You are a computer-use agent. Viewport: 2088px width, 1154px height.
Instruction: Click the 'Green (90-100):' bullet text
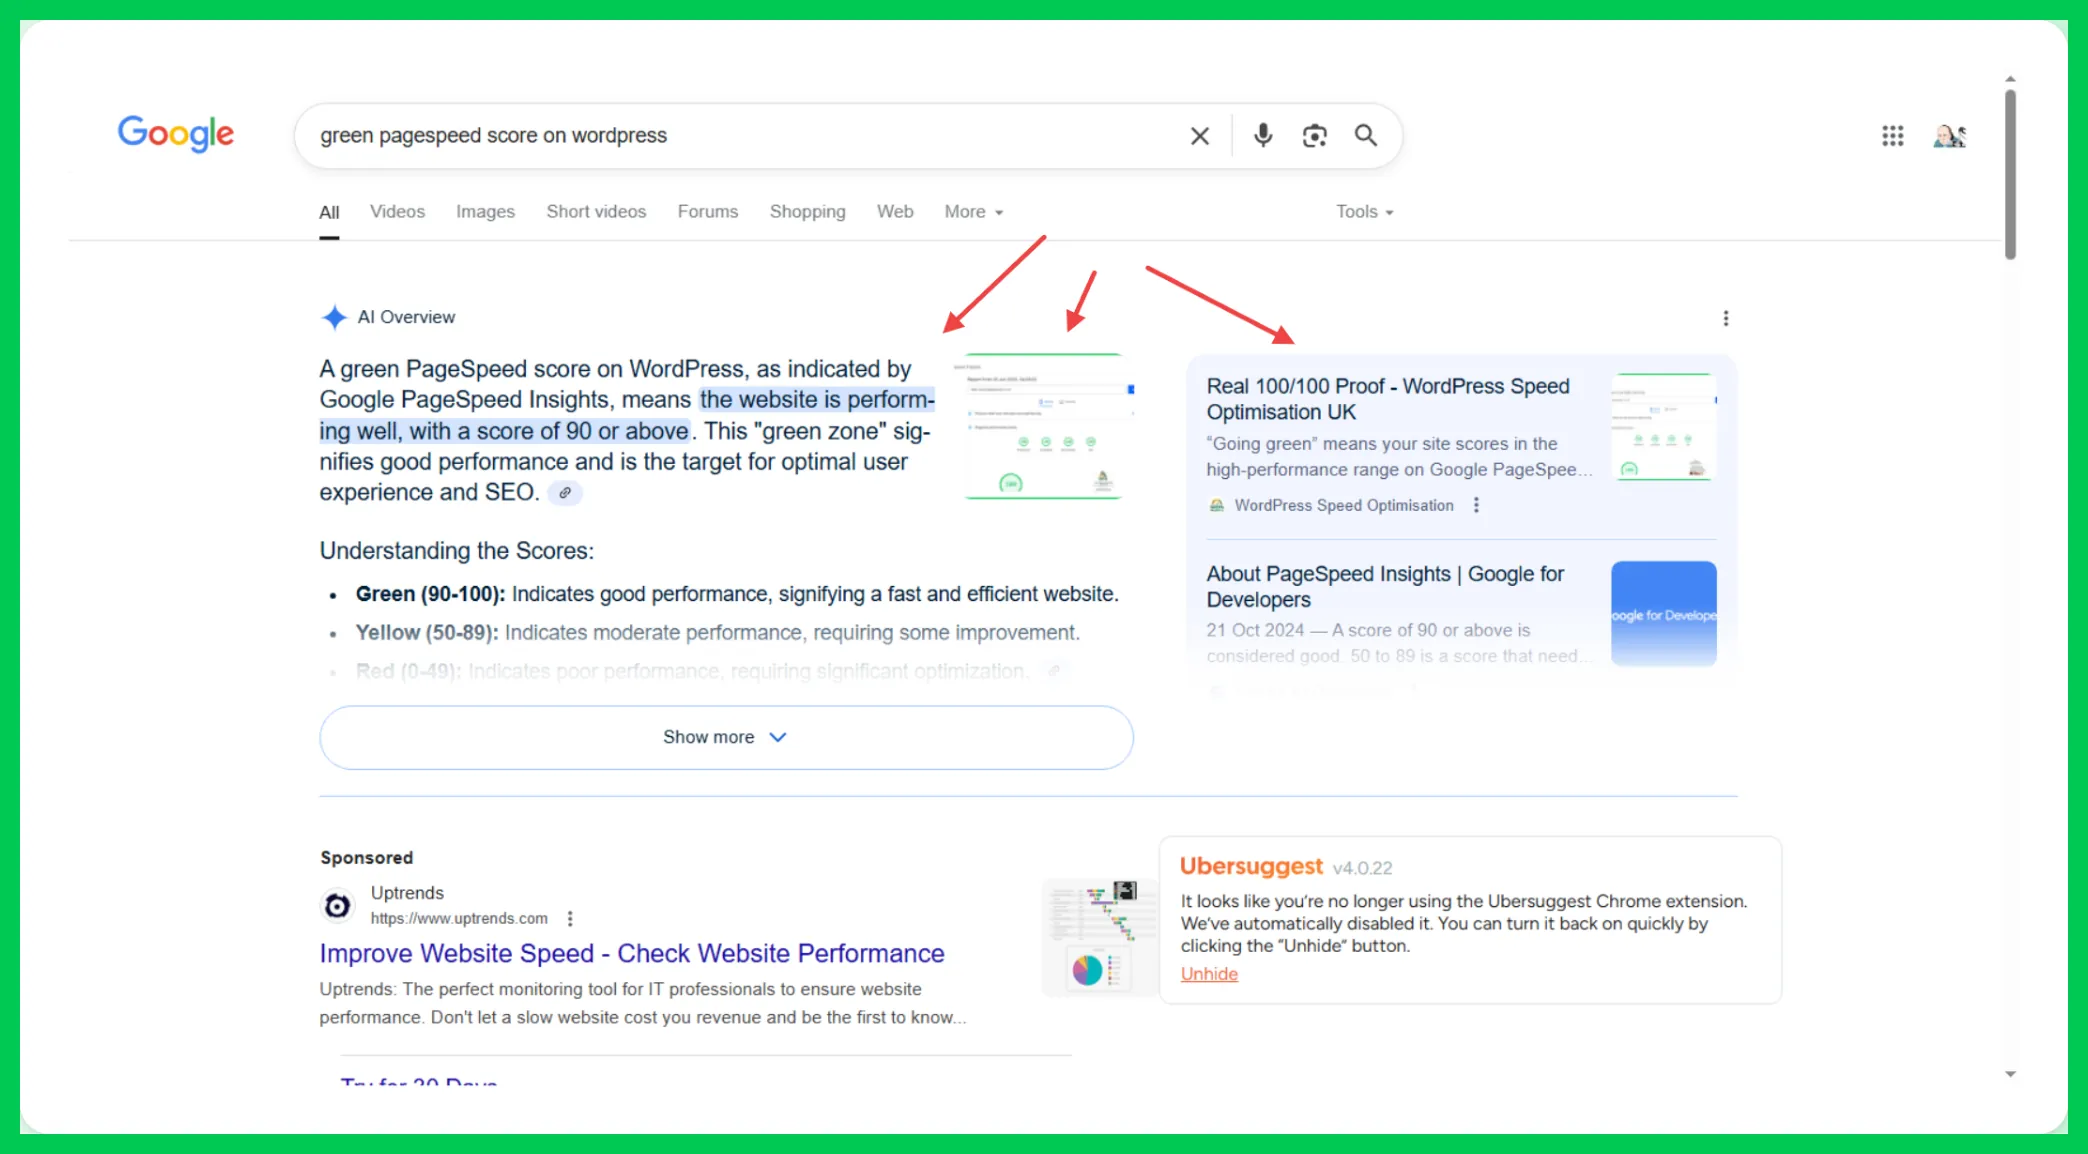coord(430,594)
